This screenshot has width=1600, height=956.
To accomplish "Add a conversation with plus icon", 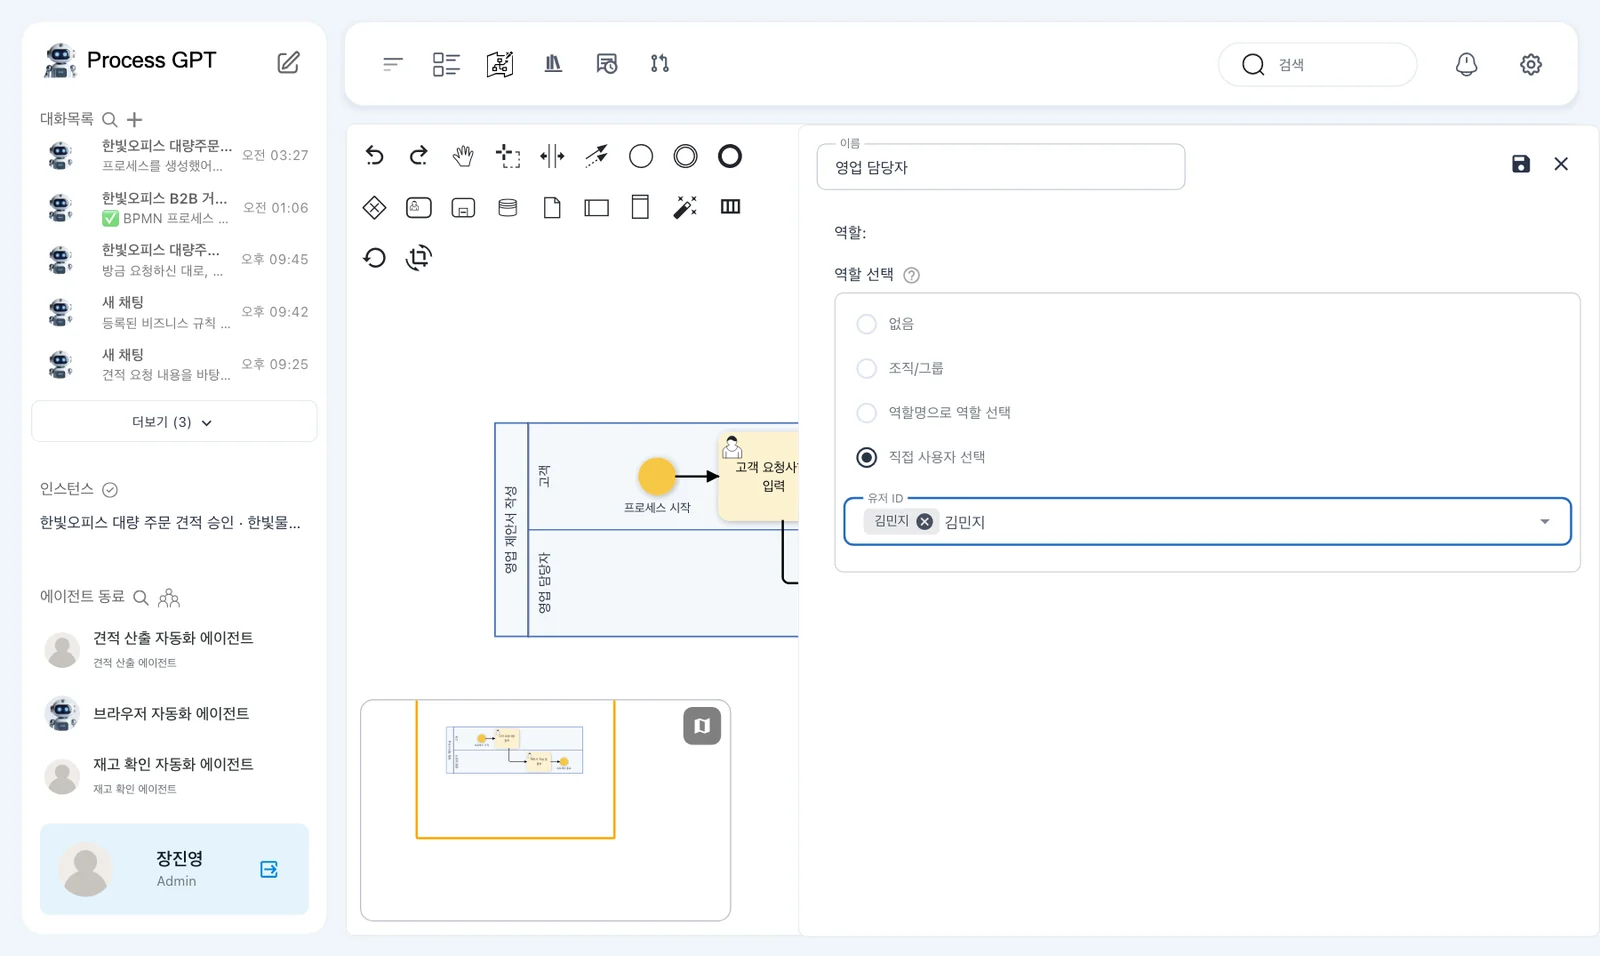I will point(135,119).
